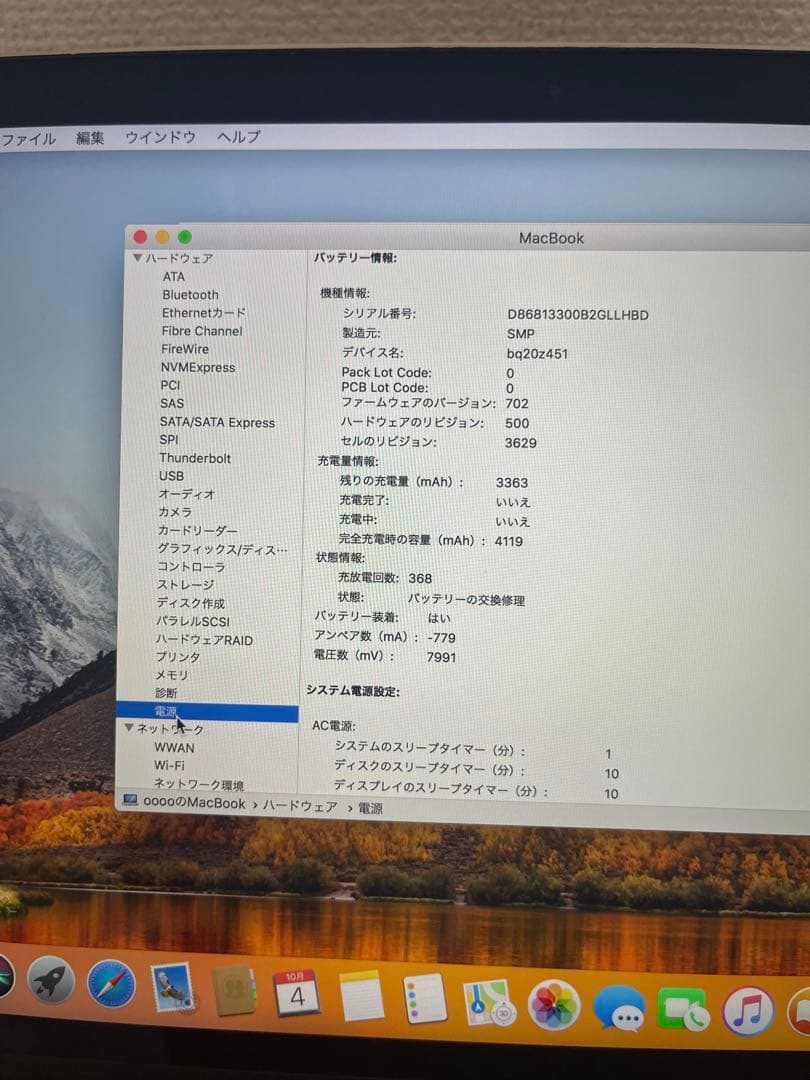Screen dimensions: 810x1080
Task: Click device name bq20z451
Action: click(537, 354)
